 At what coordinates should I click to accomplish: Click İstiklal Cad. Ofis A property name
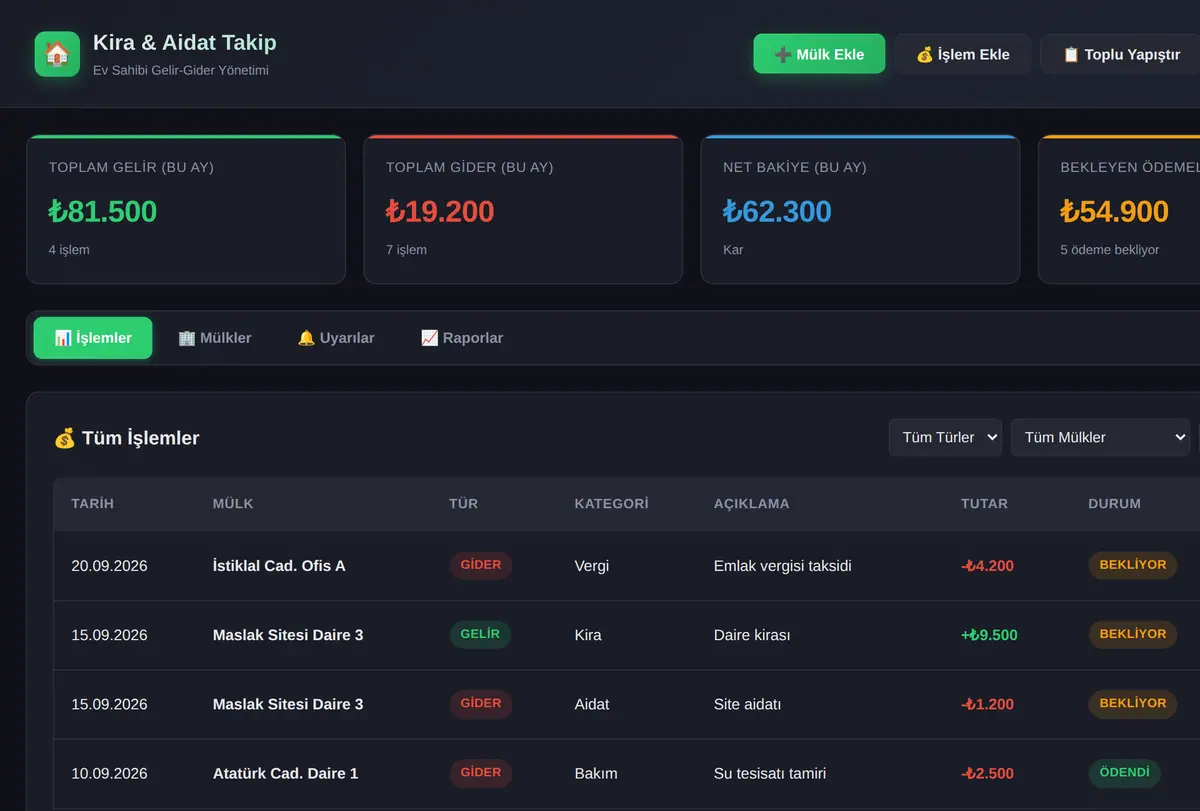coord(279,566)
